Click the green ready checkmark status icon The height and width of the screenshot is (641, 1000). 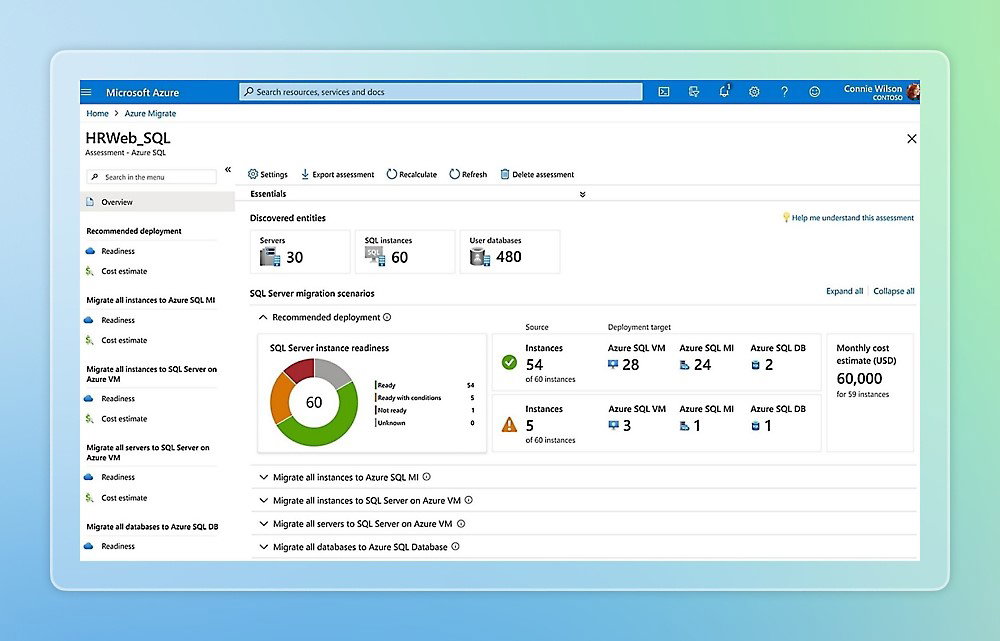509,362
